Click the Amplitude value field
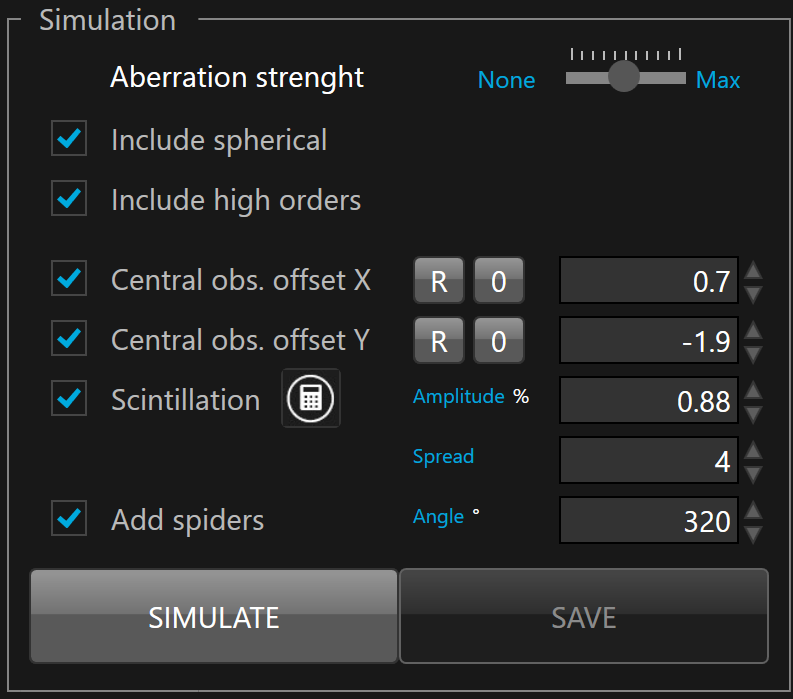The height and width of the screenshot is (699, 793). [648, 401]
